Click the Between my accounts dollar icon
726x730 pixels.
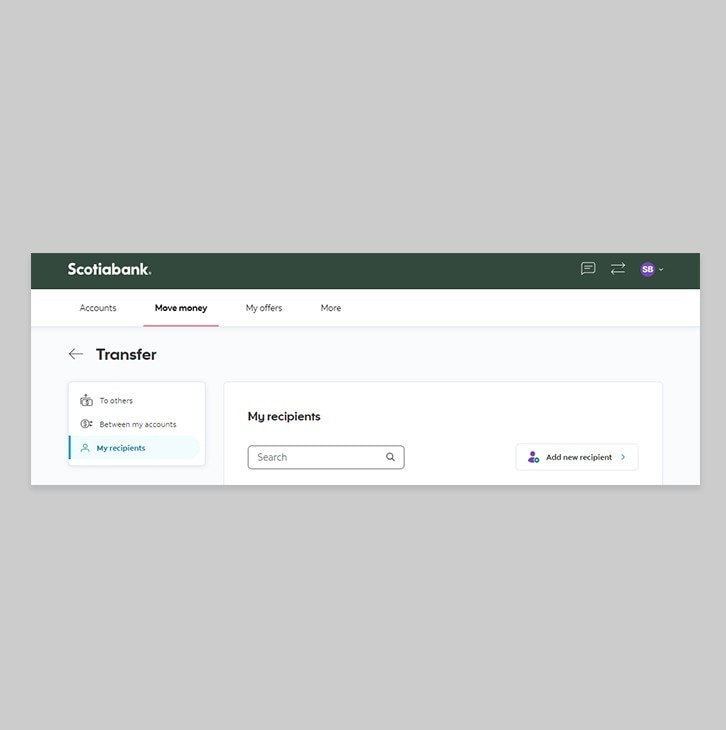86,424
